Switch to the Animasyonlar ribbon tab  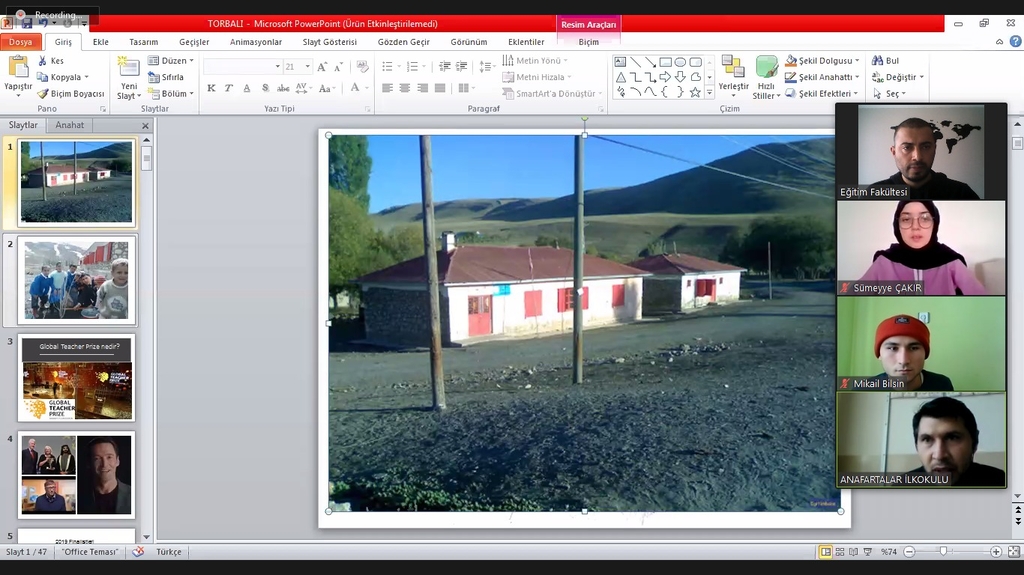coord(256,42)
